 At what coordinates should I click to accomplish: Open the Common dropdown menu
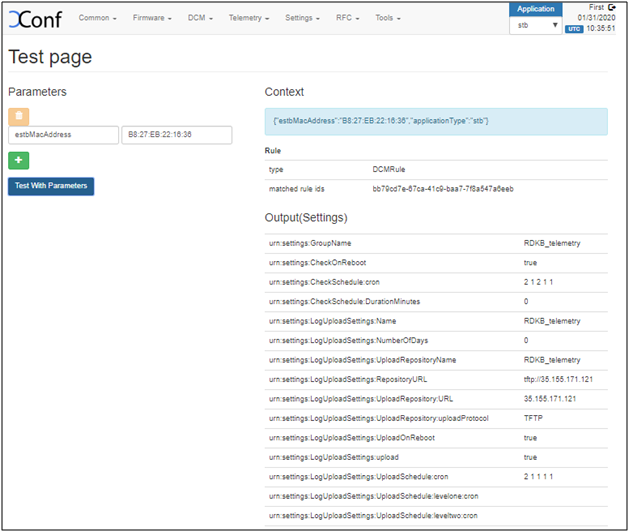pos(97,18)
